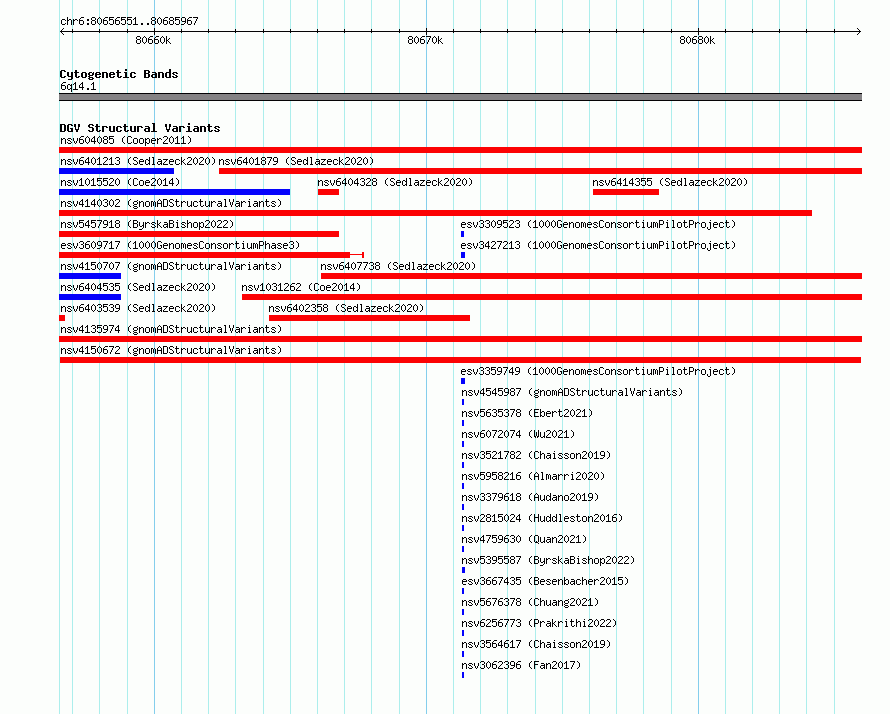Select the esv3427213 (1000GenomesConsortiumPilotProject) label
Viewport: 890px width, 714px height.
pos(598,245)
